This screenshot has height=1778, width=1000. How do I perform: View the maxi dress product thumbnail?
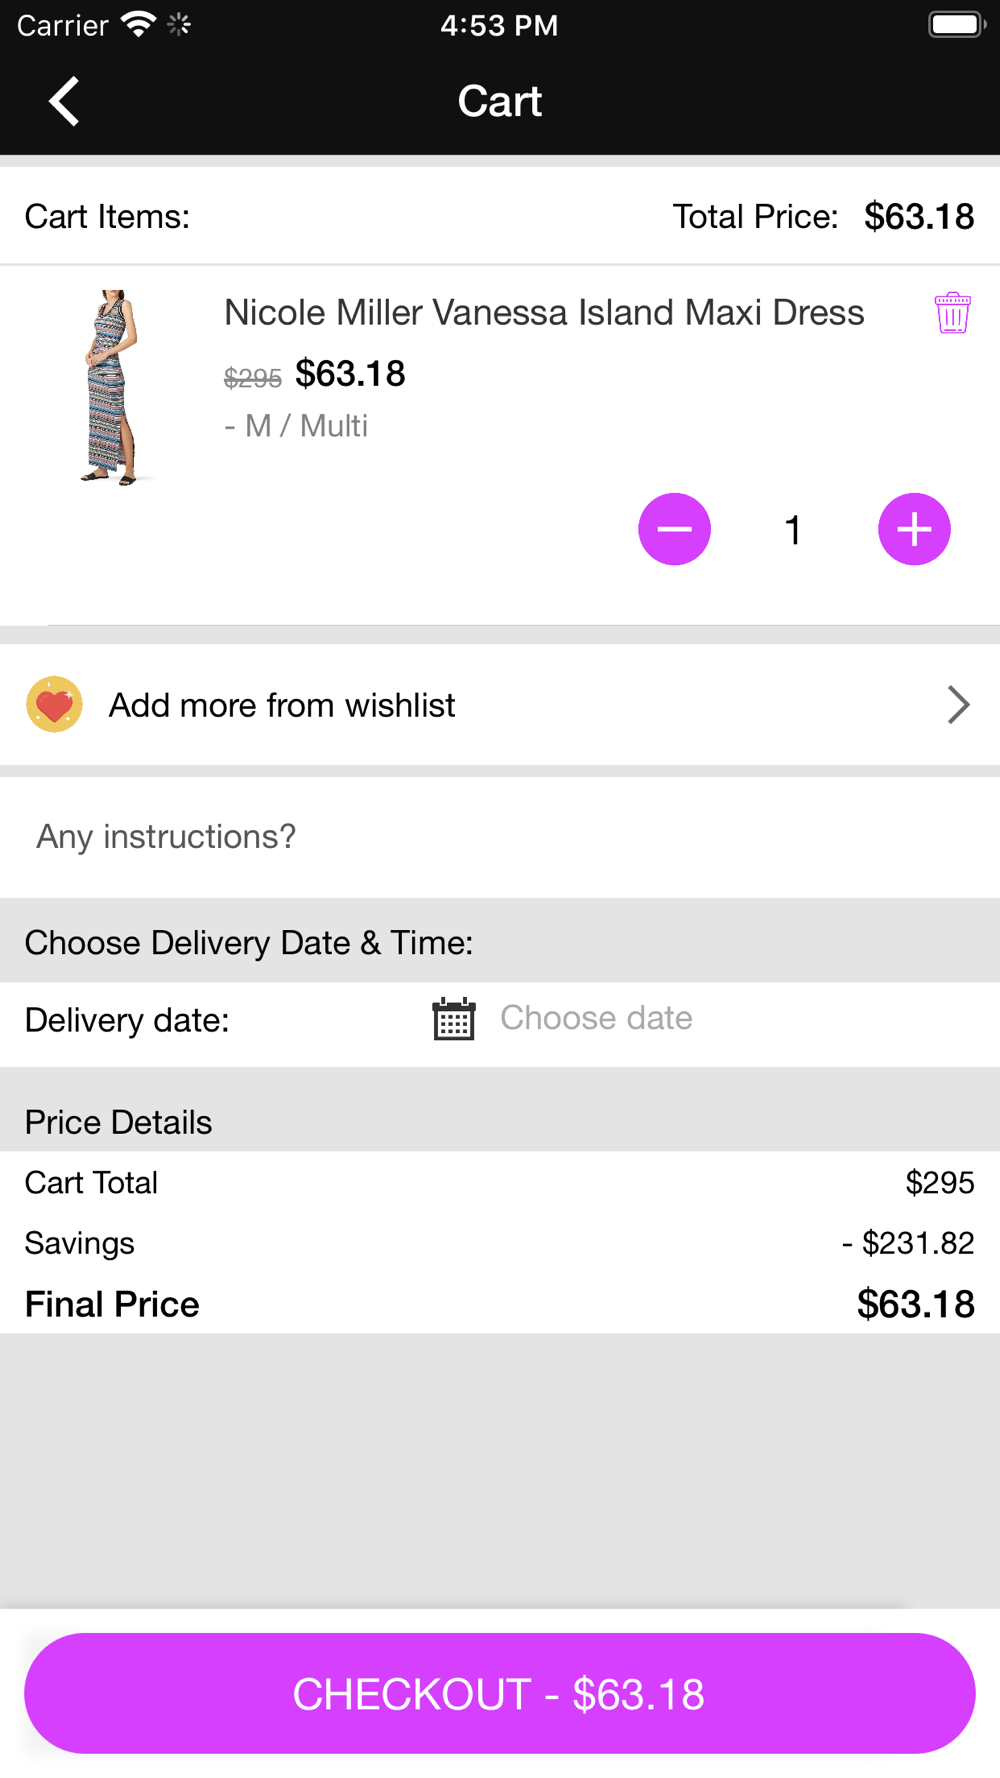pos(112,388)
